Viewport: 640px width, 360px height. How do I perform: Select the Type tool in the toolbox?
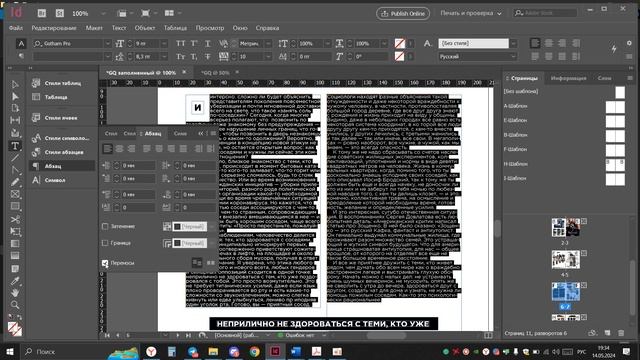click(15, 146)
